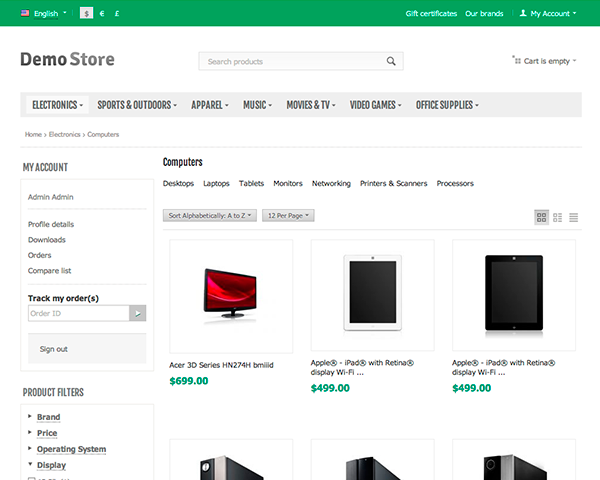
Task: Open Our brands link
Action: 484,13
